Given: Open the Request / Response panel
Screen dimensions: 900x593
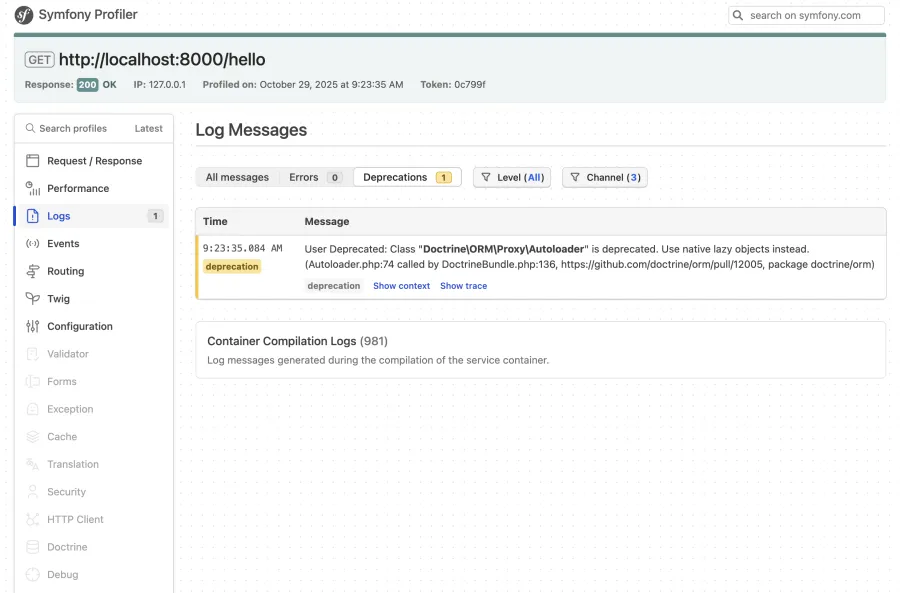Looking at the screenshot, I should point(95,160).
